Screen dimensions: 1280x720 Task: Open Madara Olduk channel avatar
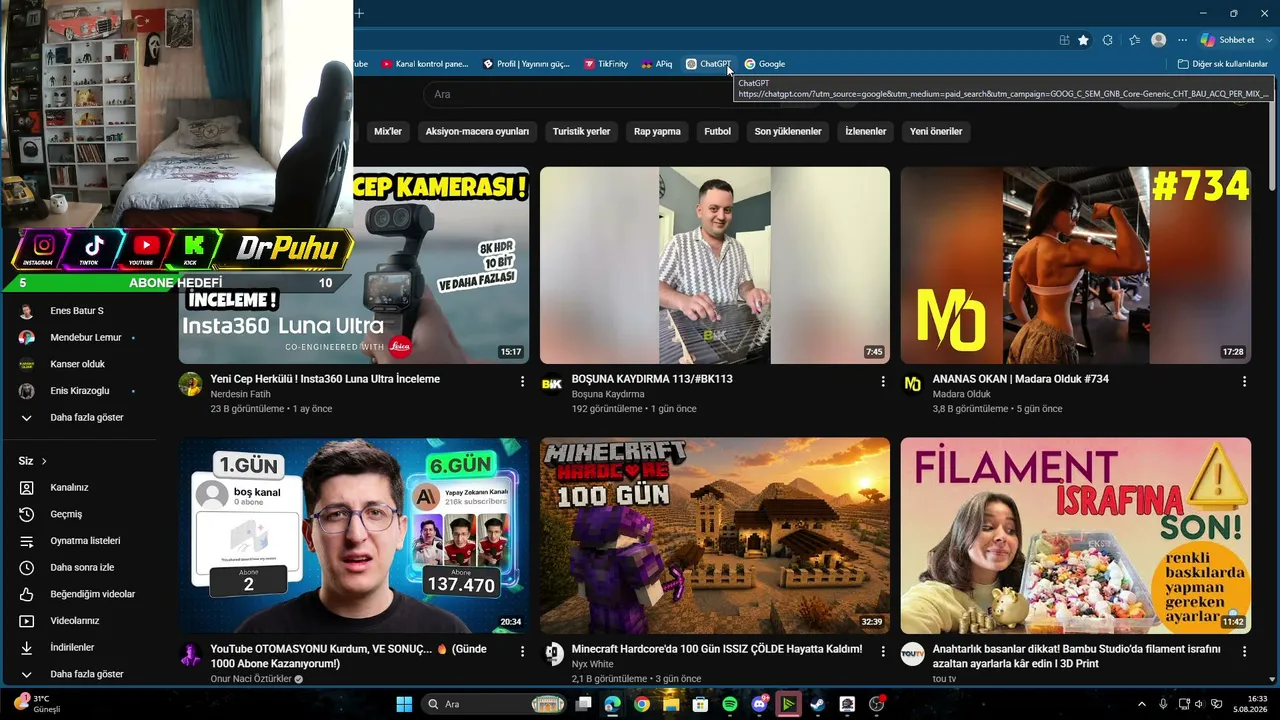pyautogui.click(x=913, y=384)
